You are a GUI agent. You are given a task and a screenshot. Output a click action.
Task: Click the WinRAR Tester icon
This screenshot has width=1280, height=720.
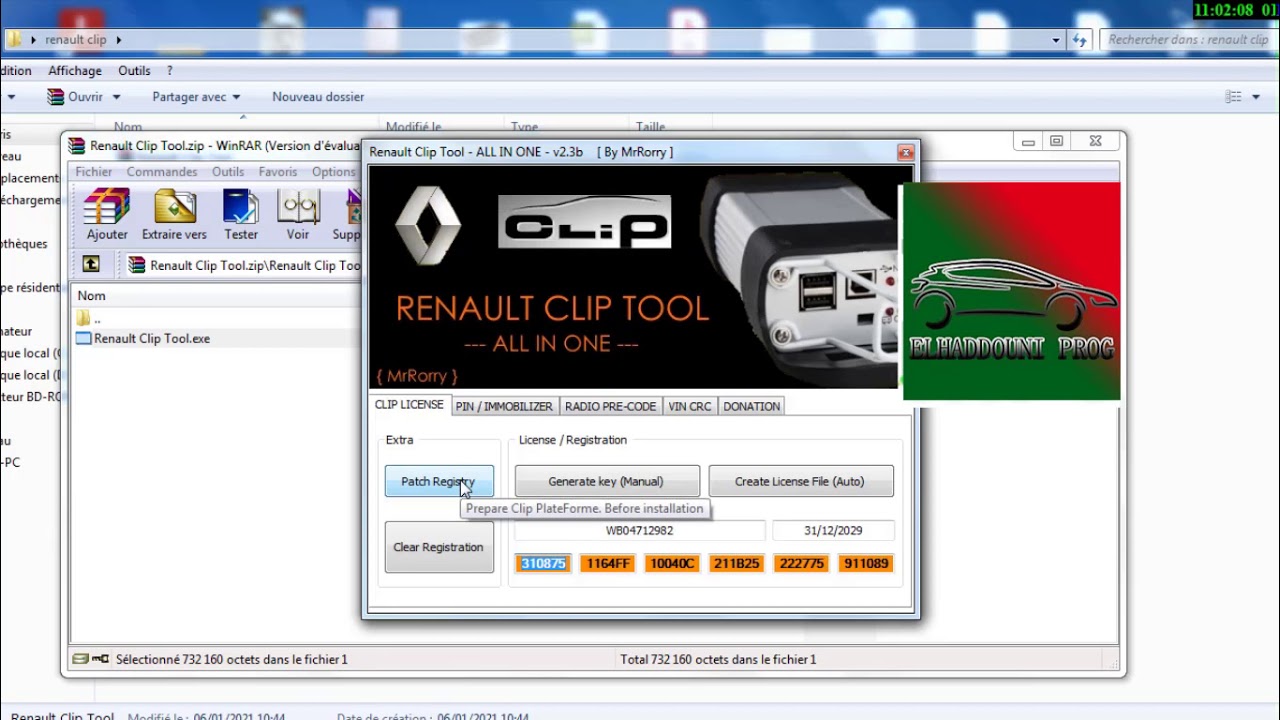click(x=241, y=215)
